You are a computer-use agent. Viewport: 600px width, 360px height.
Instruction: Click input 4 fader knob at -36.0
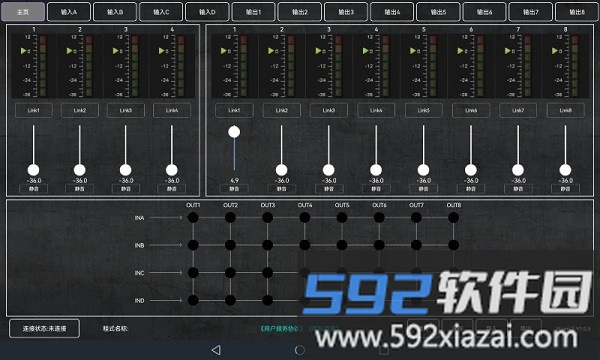(x=172, y=170)
